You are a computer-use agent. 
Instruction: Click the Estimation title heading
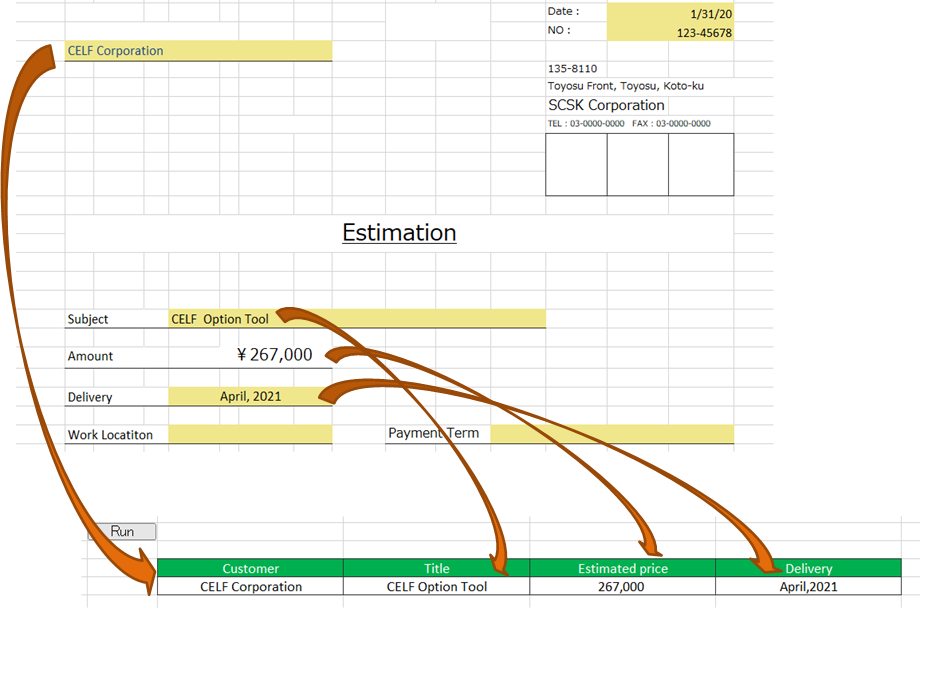399,233
